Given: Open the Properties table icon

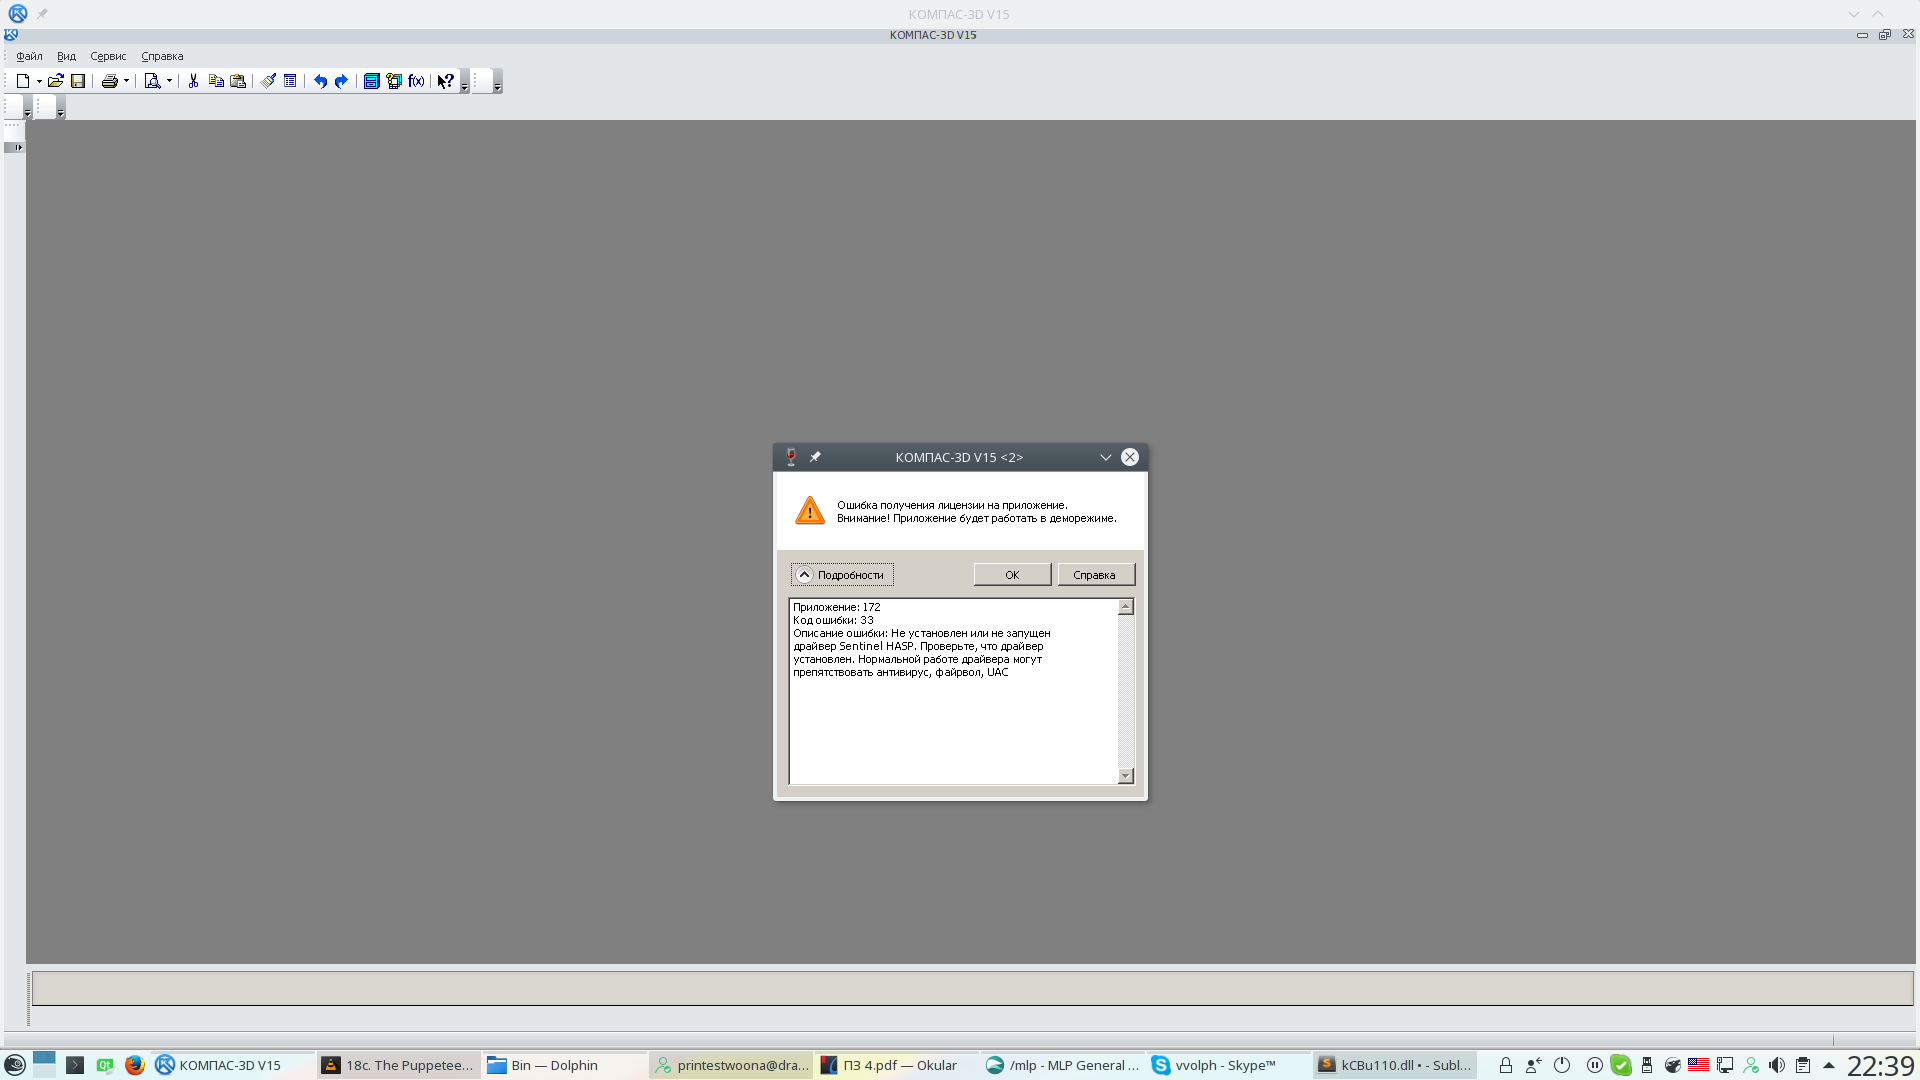Looking at the screenshot, I should [x=290, y=81].
